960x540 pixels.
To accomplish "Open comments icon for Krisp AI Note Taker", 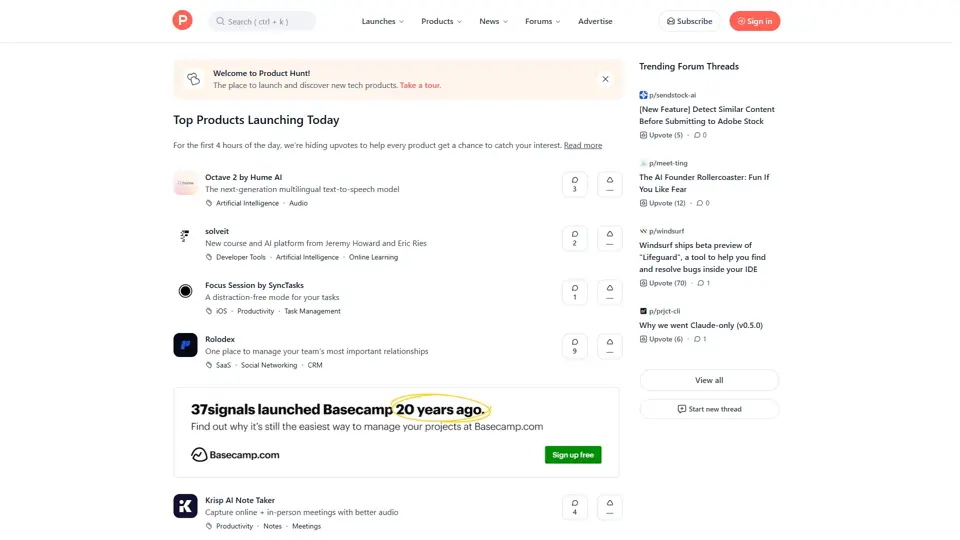I will pyautogui.click(x=574, y=507).
